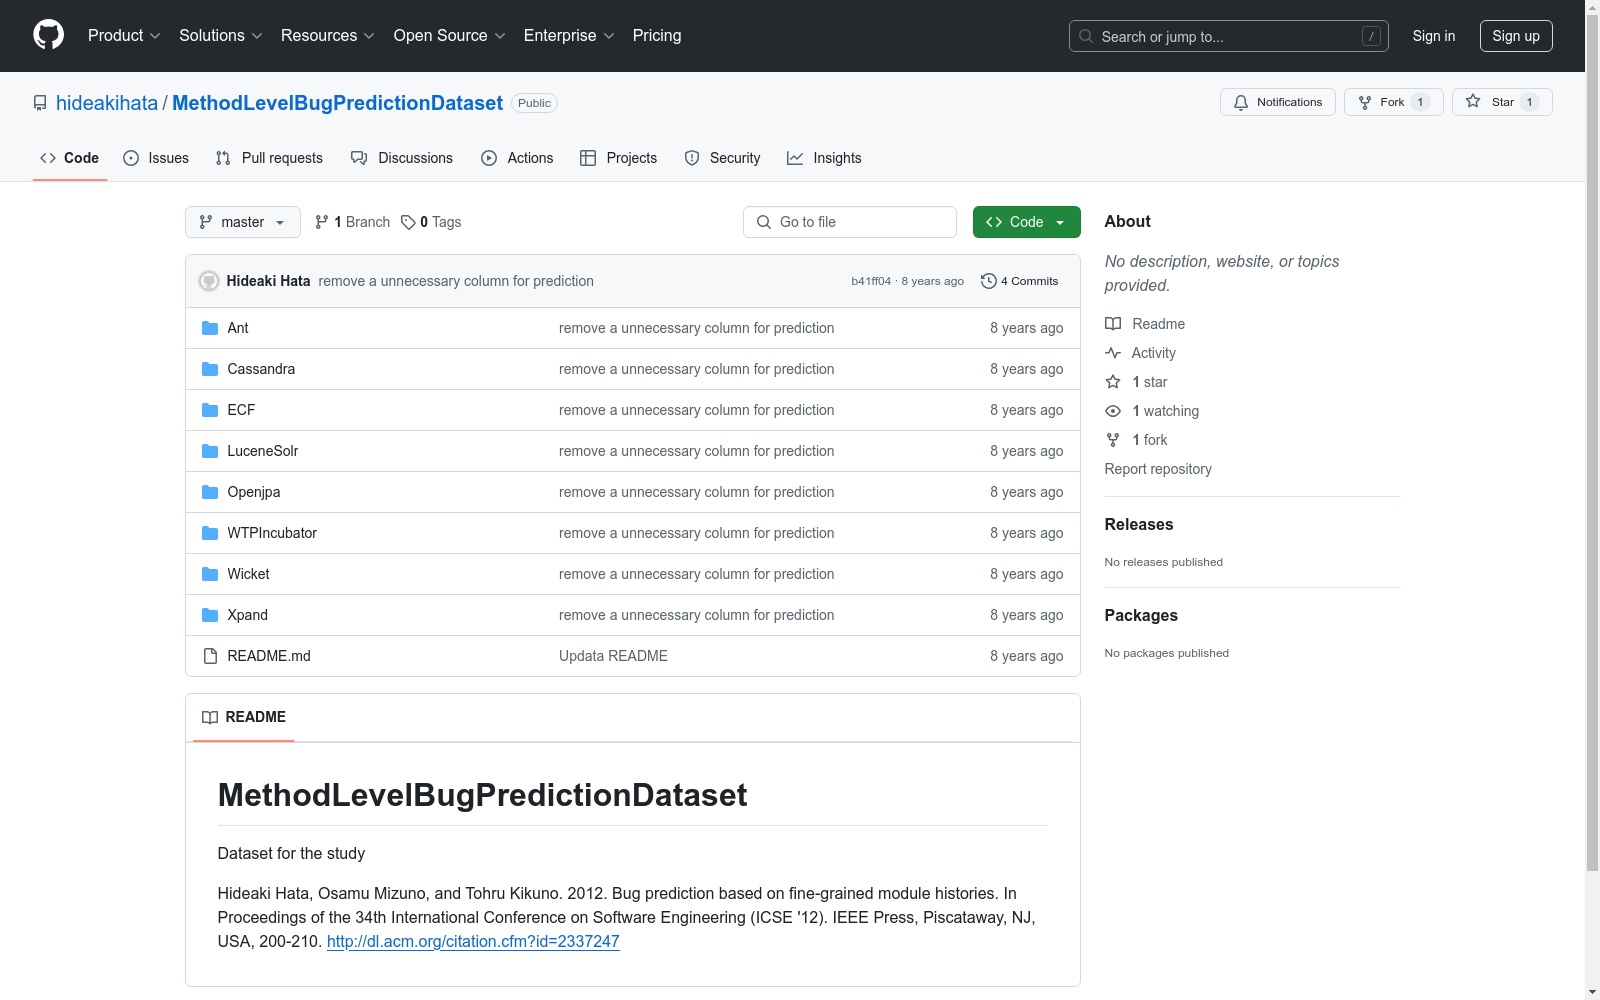Open the Hideaki Hata author link

(x=268, y=281)
